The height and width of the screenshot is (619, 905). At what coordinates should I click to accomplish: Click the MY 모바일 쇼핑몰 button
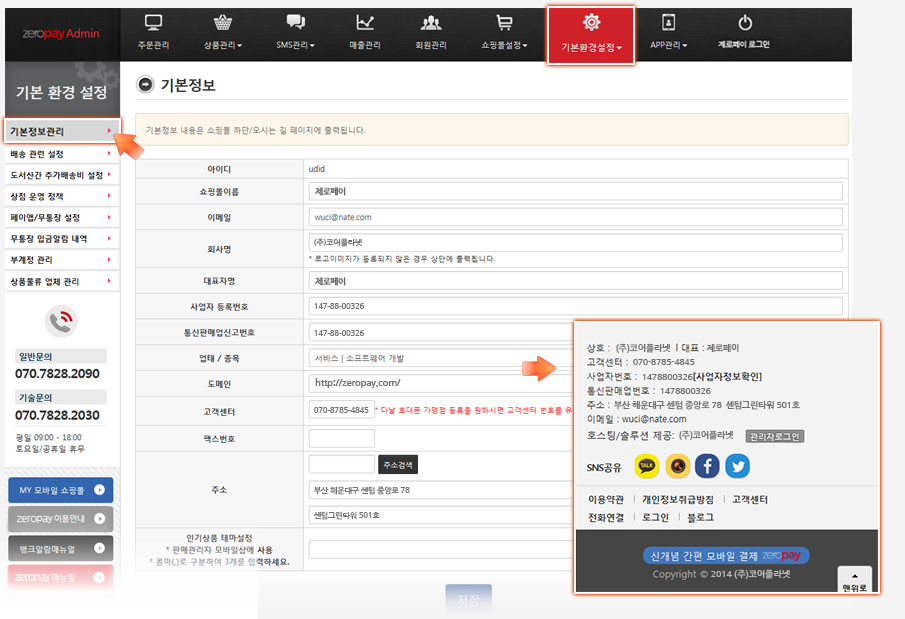point(61,490)
